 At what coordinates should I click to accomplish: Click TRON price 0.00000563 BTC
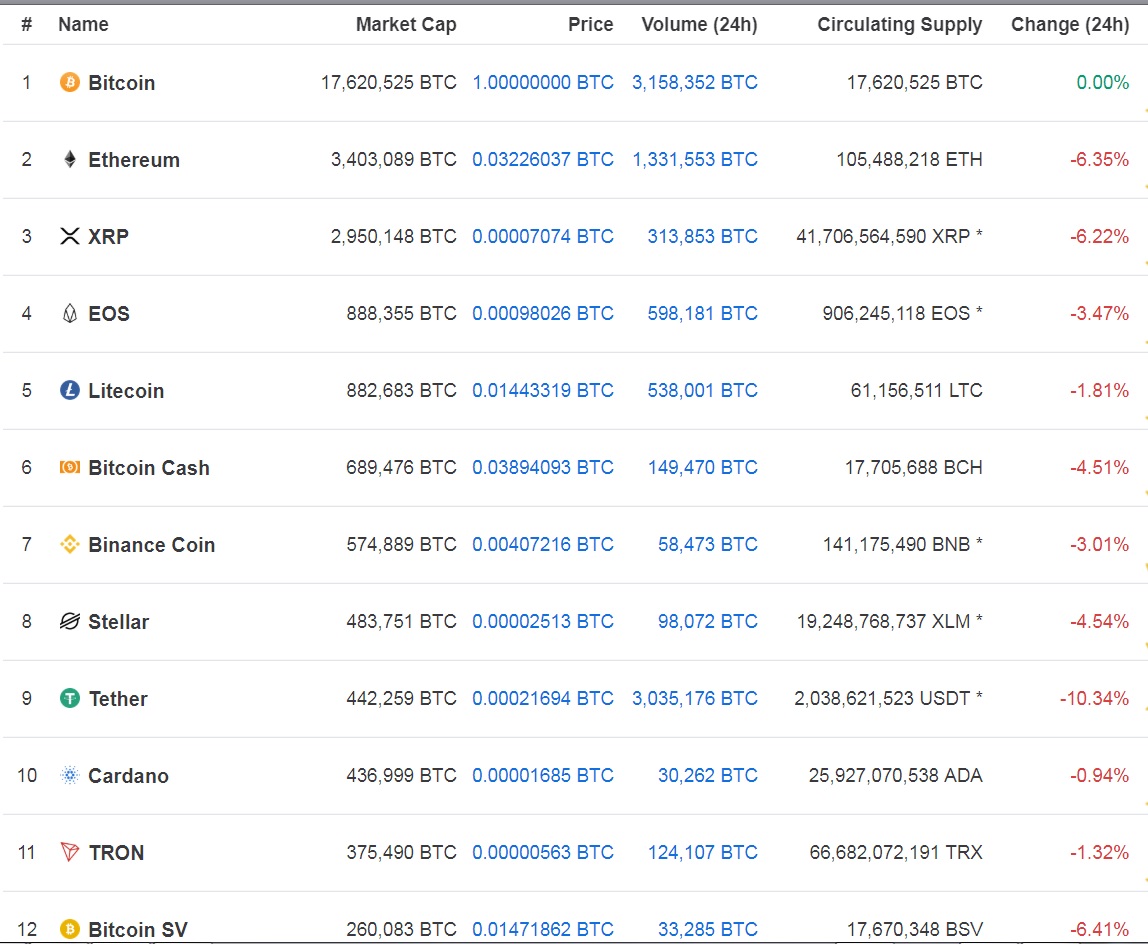coord(543,852)
